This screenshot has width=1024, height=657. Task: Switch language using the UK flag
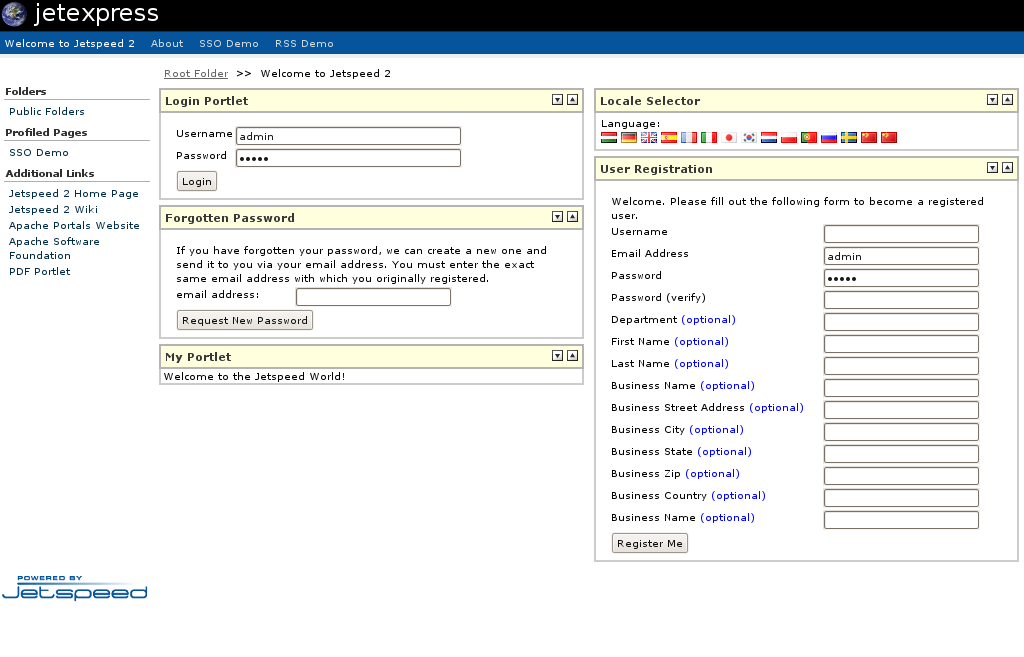[x=649, y=138]
